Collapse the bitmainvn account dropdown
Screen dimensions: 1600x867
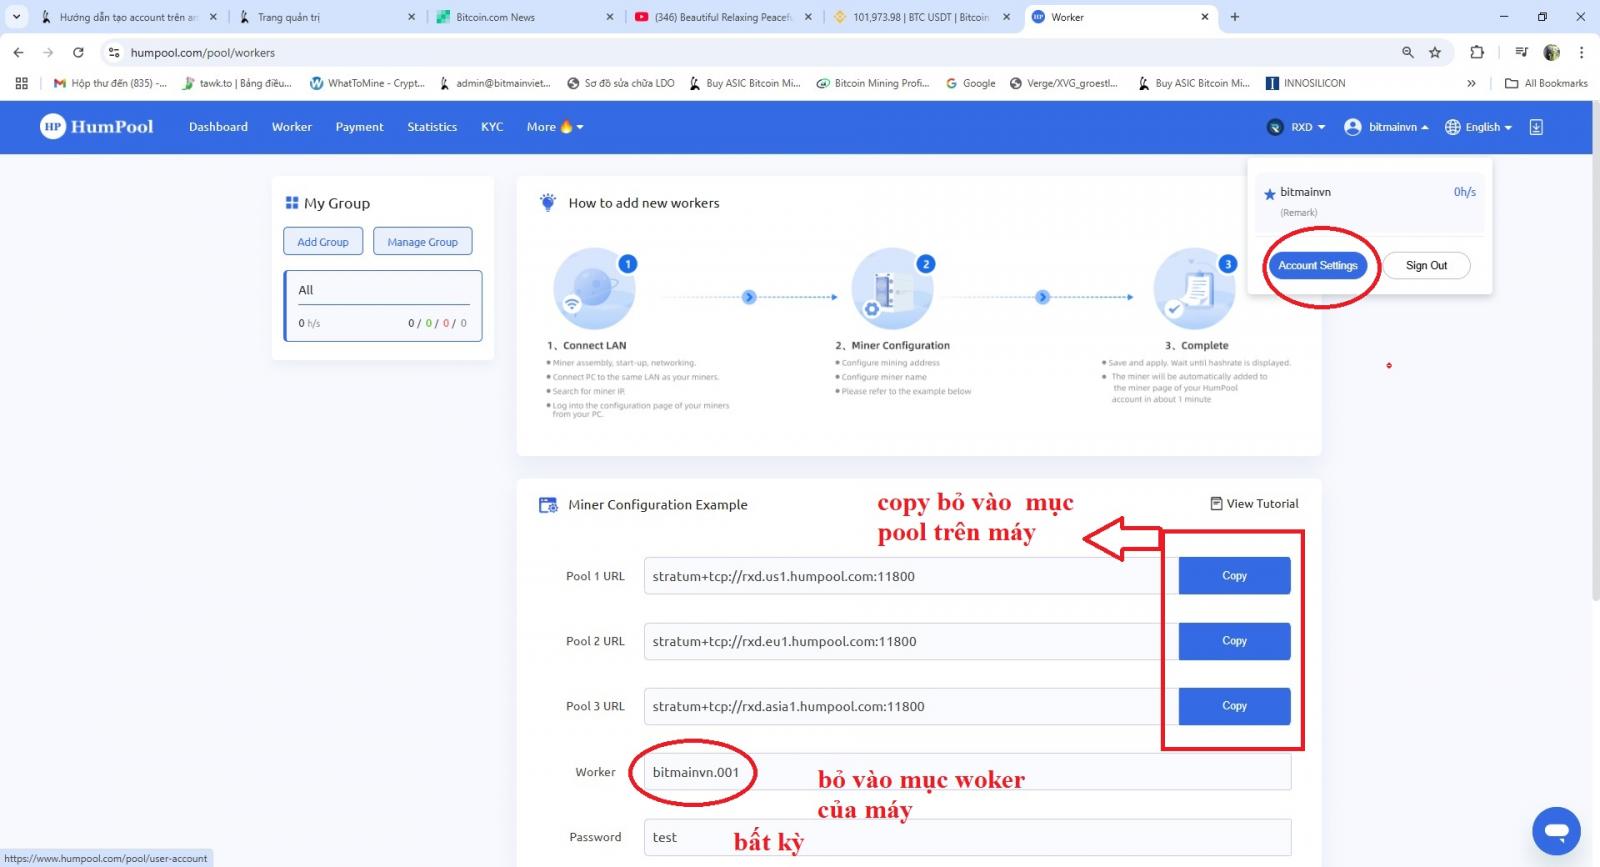1387,127
